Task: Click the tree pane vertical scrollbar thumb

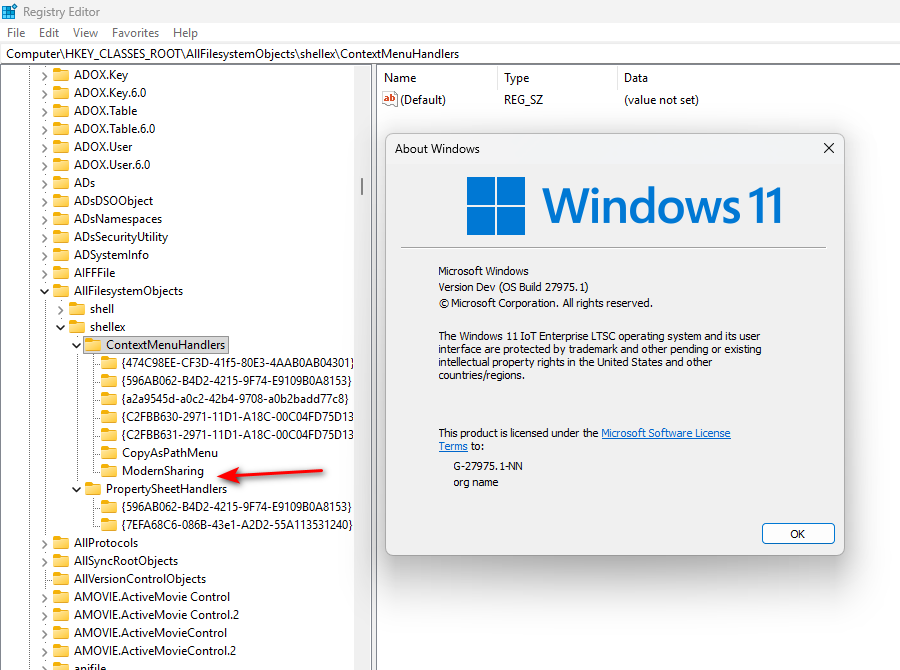Action: (362, 186)
